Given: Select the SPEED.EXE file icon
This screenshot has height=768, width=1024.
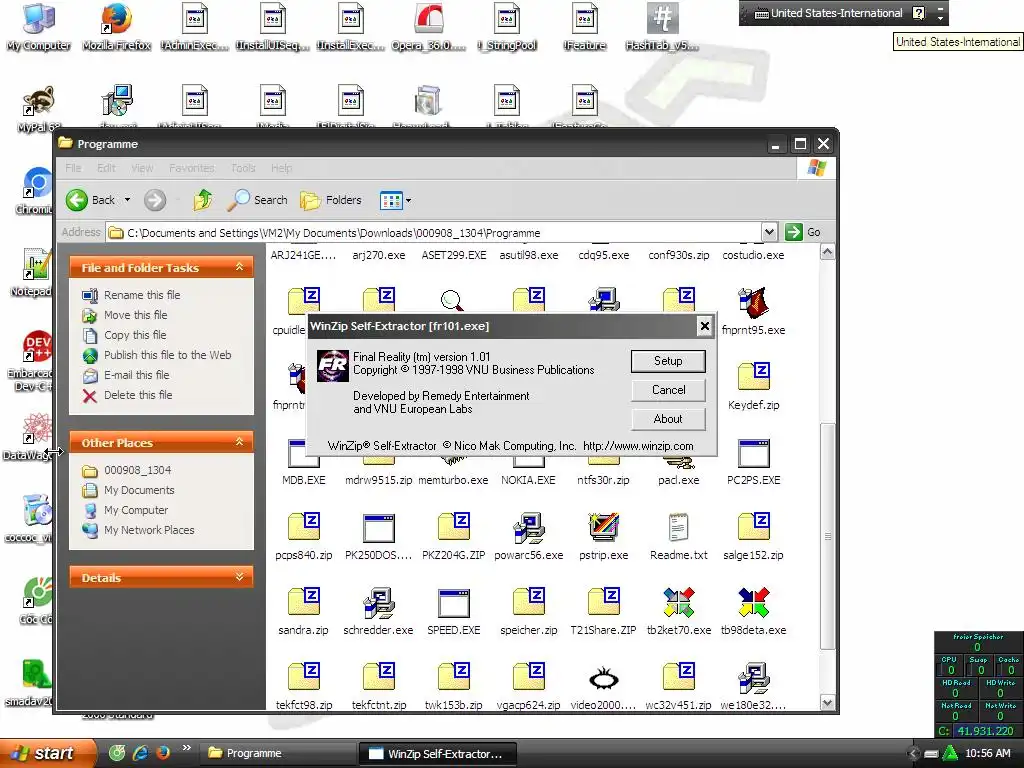Looking at the screenshot, I should [454, 603].
